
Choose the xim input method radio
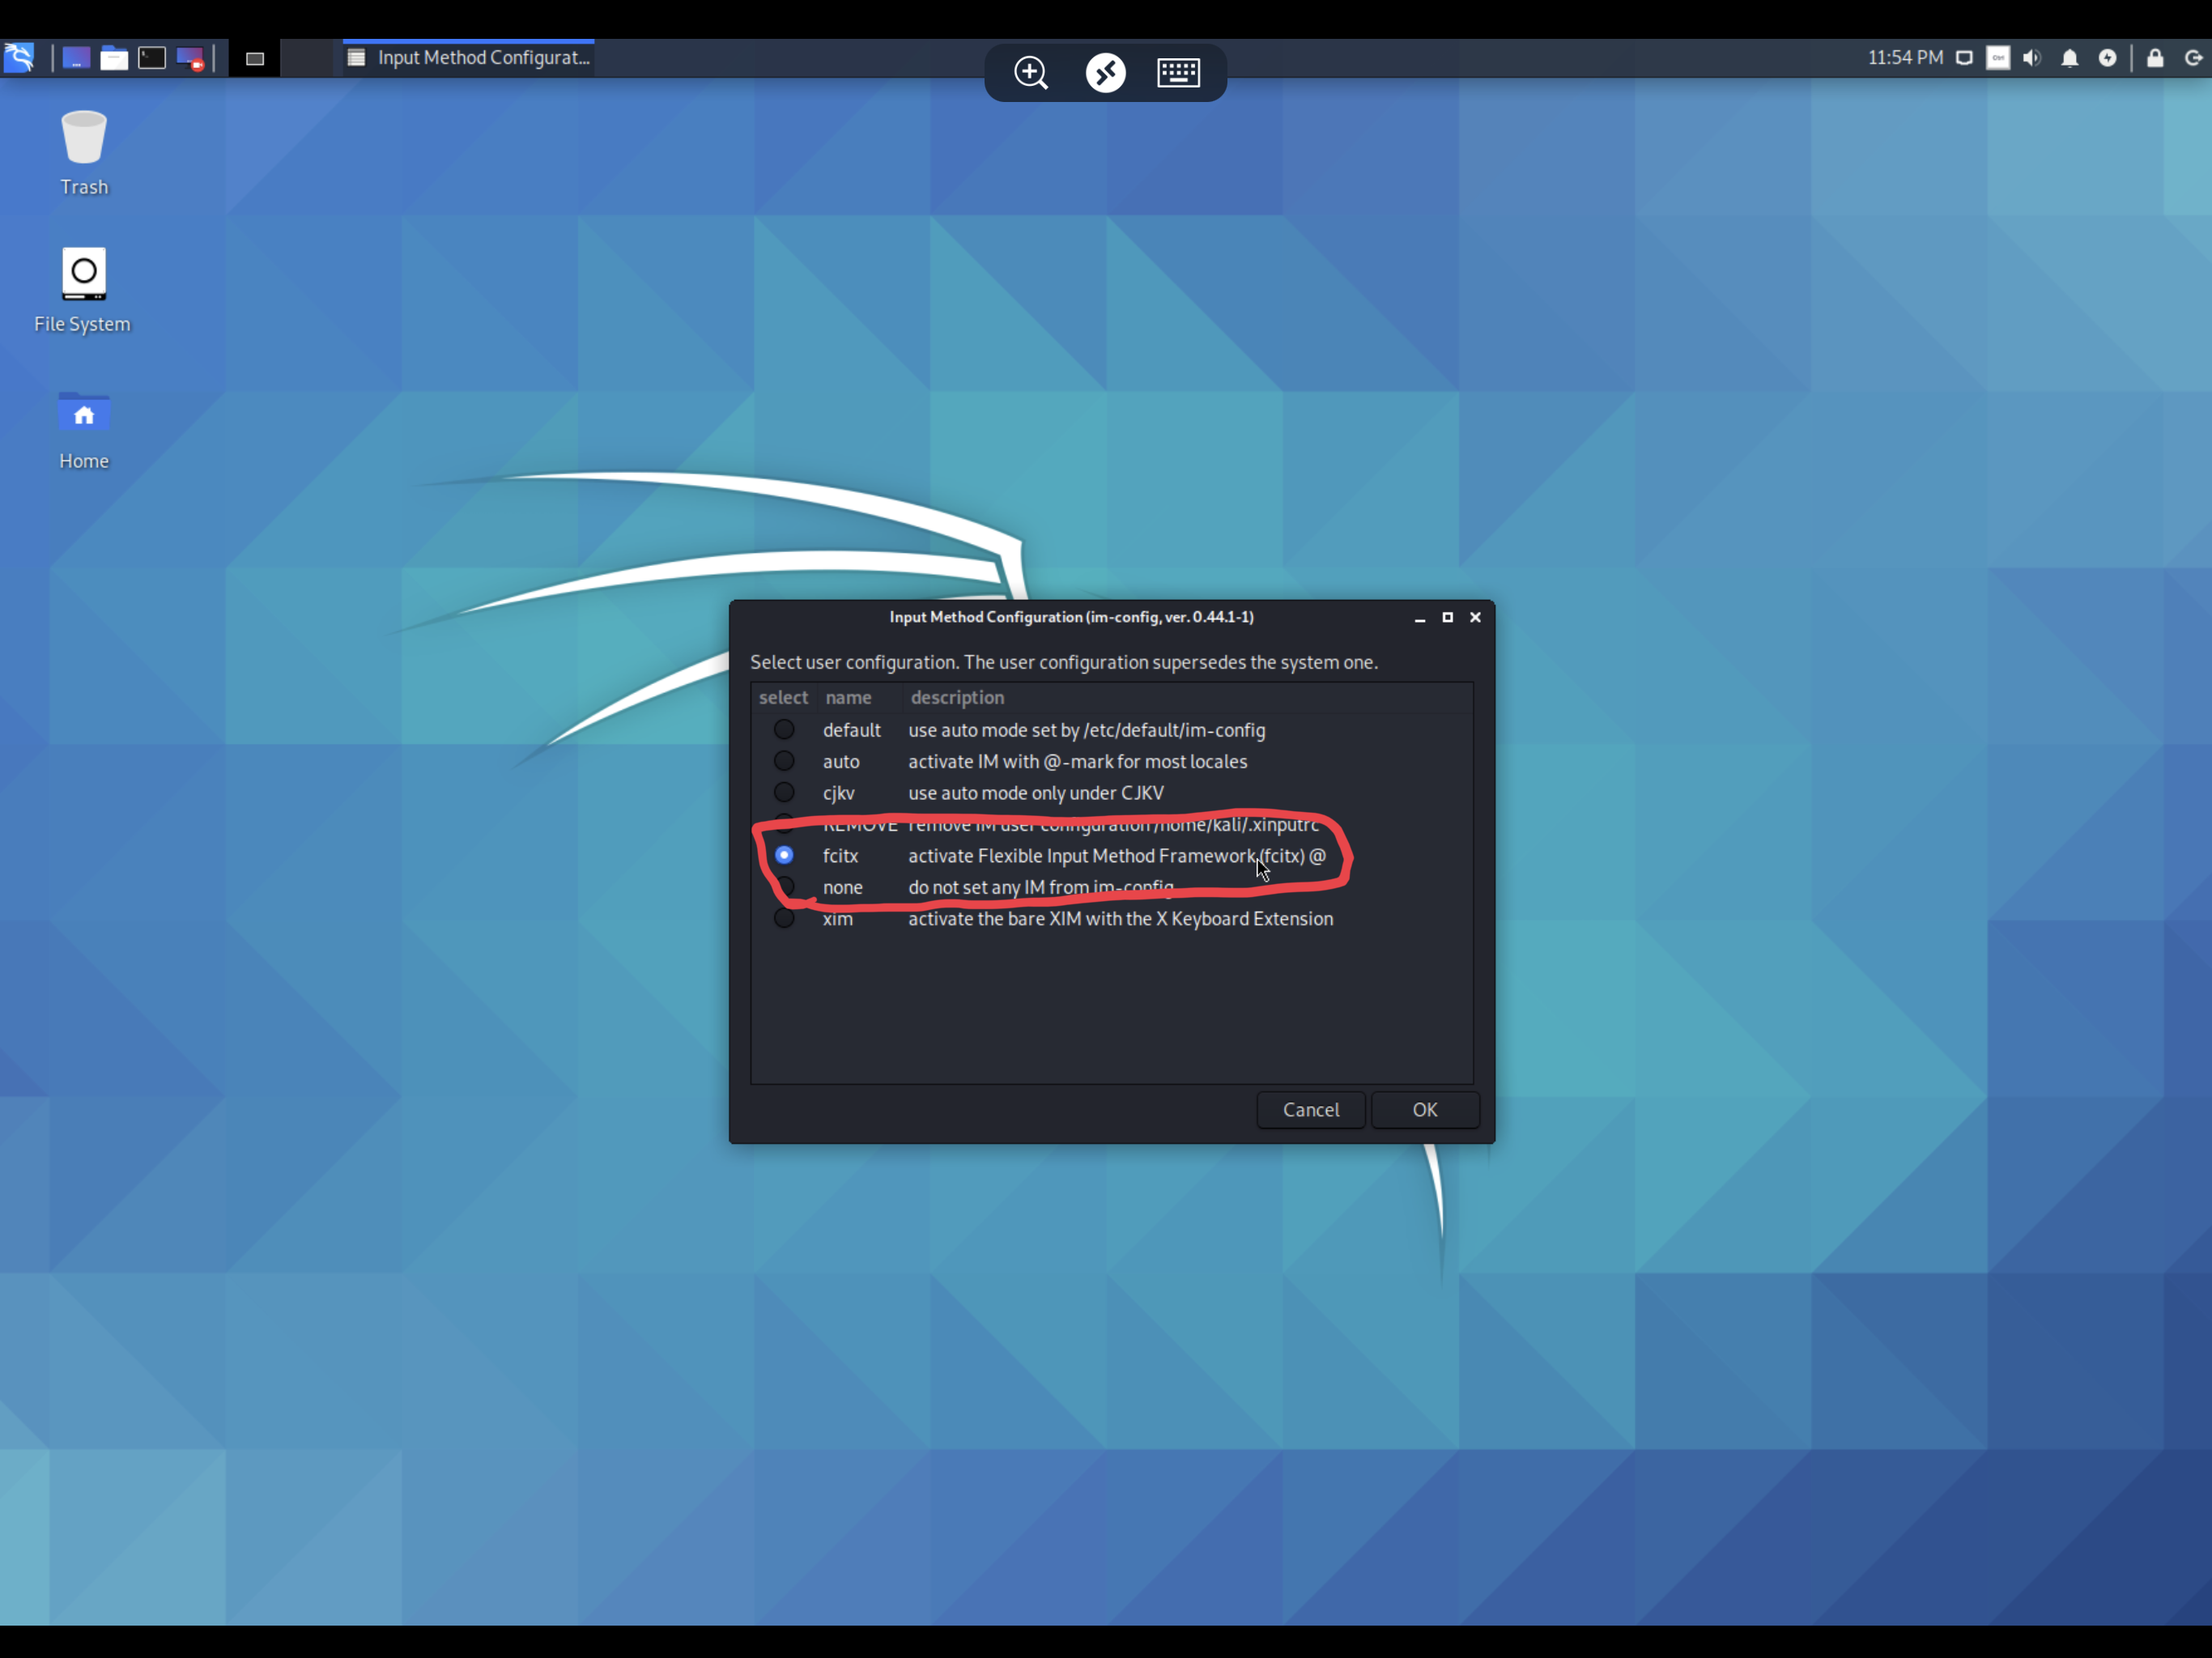point(784,918)
